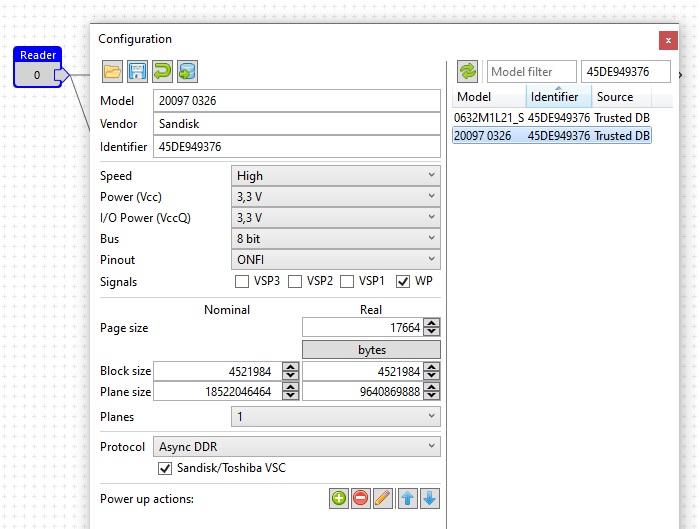Save configuration with floppy disk icon
Viewport: 700px width, 529px height.
(137, 71)
